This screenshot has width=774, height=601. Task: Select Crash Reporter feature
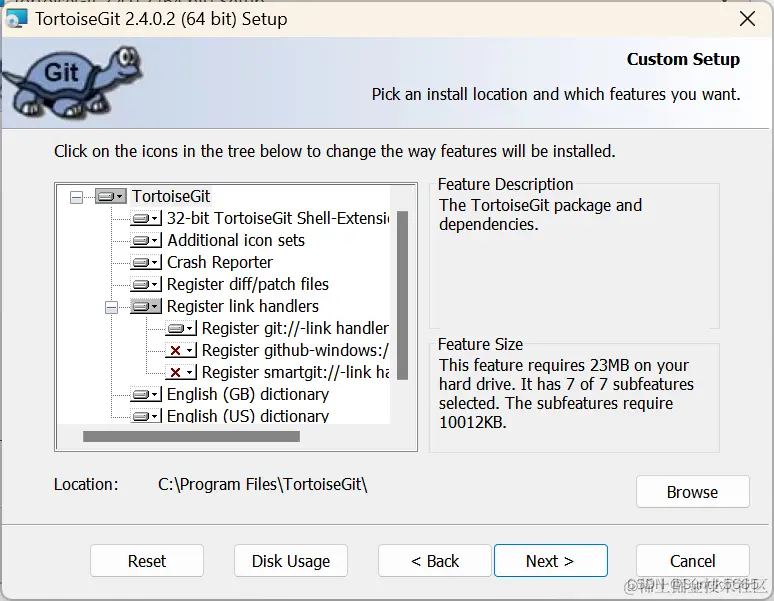pos(220,262)
